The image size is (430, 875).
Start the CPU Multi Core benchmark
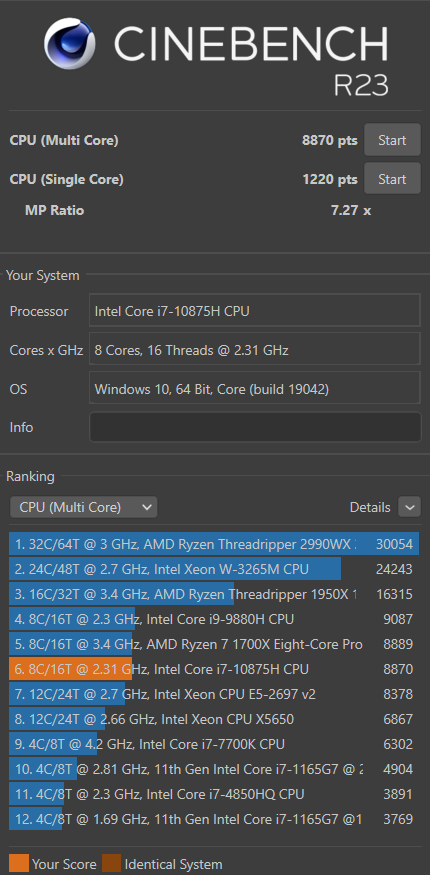coord(392,140)
